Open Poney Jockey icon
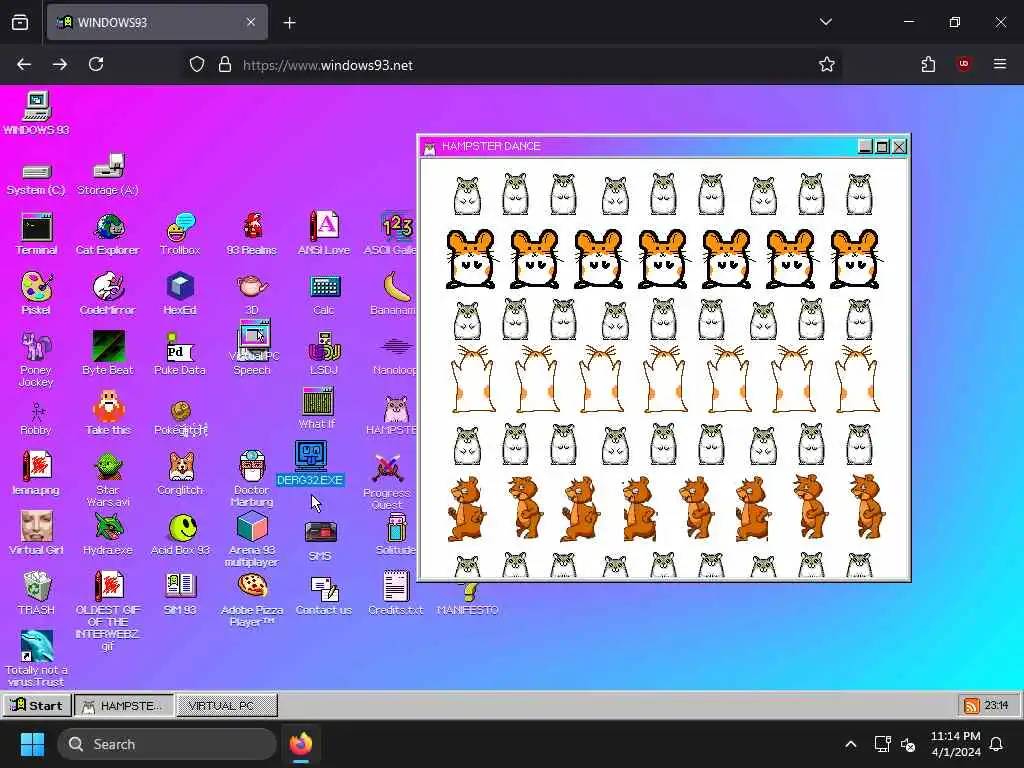 click(x=37, y=360)
